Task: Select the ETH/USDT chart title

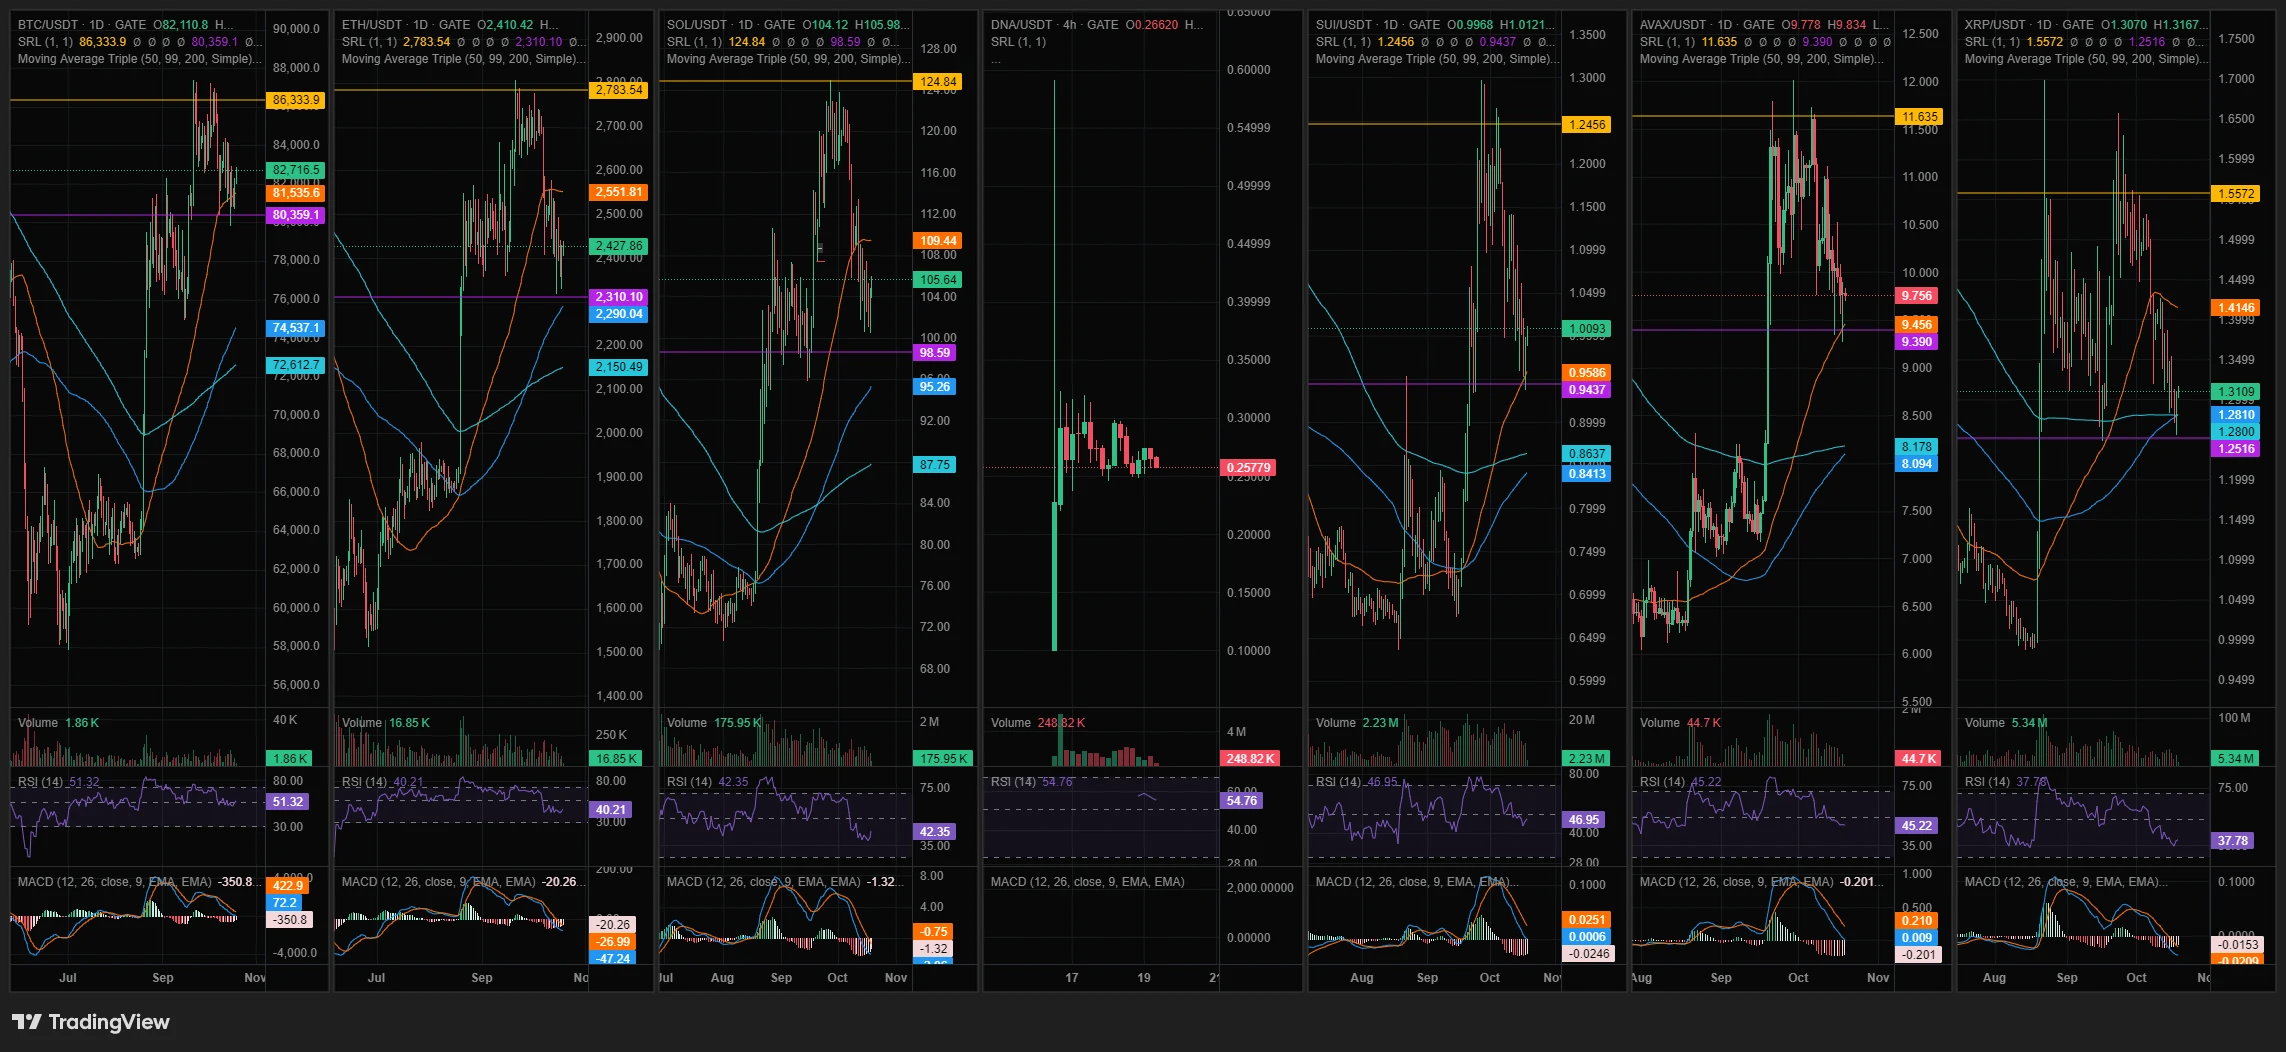Action: pyautogui.click(x=406, y=24)
